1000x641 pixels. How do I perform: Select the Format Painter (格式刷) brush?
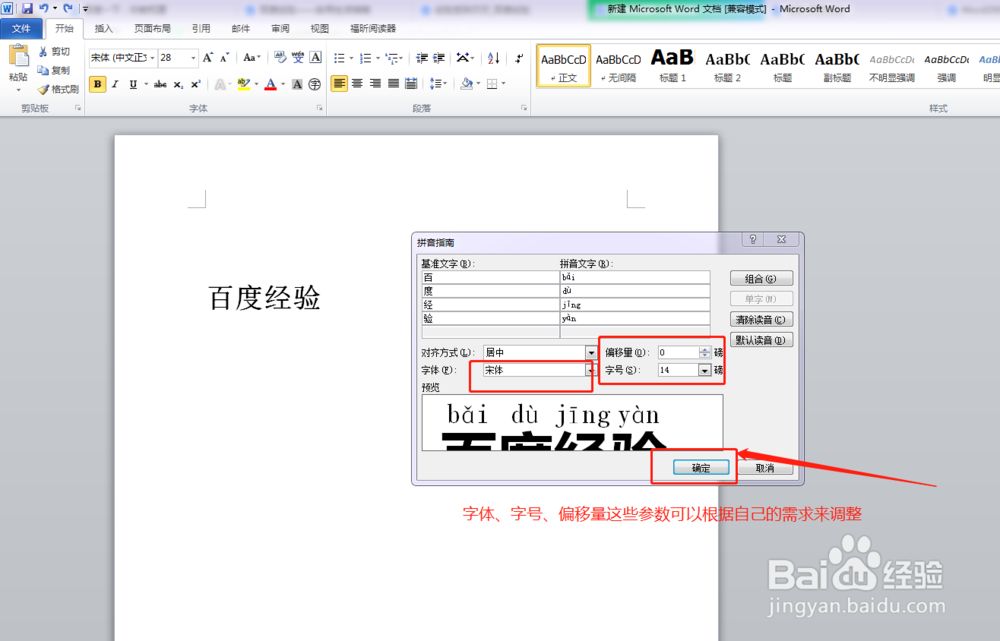coord(58,89)
